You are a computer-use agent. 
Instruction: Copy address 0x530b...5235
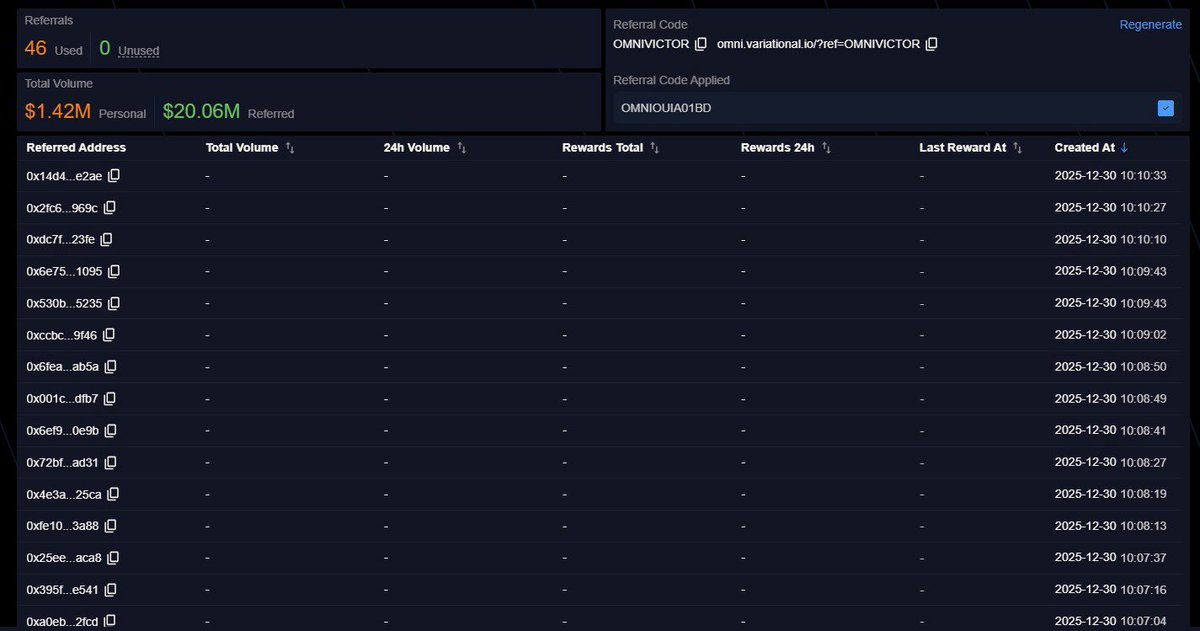click(x=114, y=303)
